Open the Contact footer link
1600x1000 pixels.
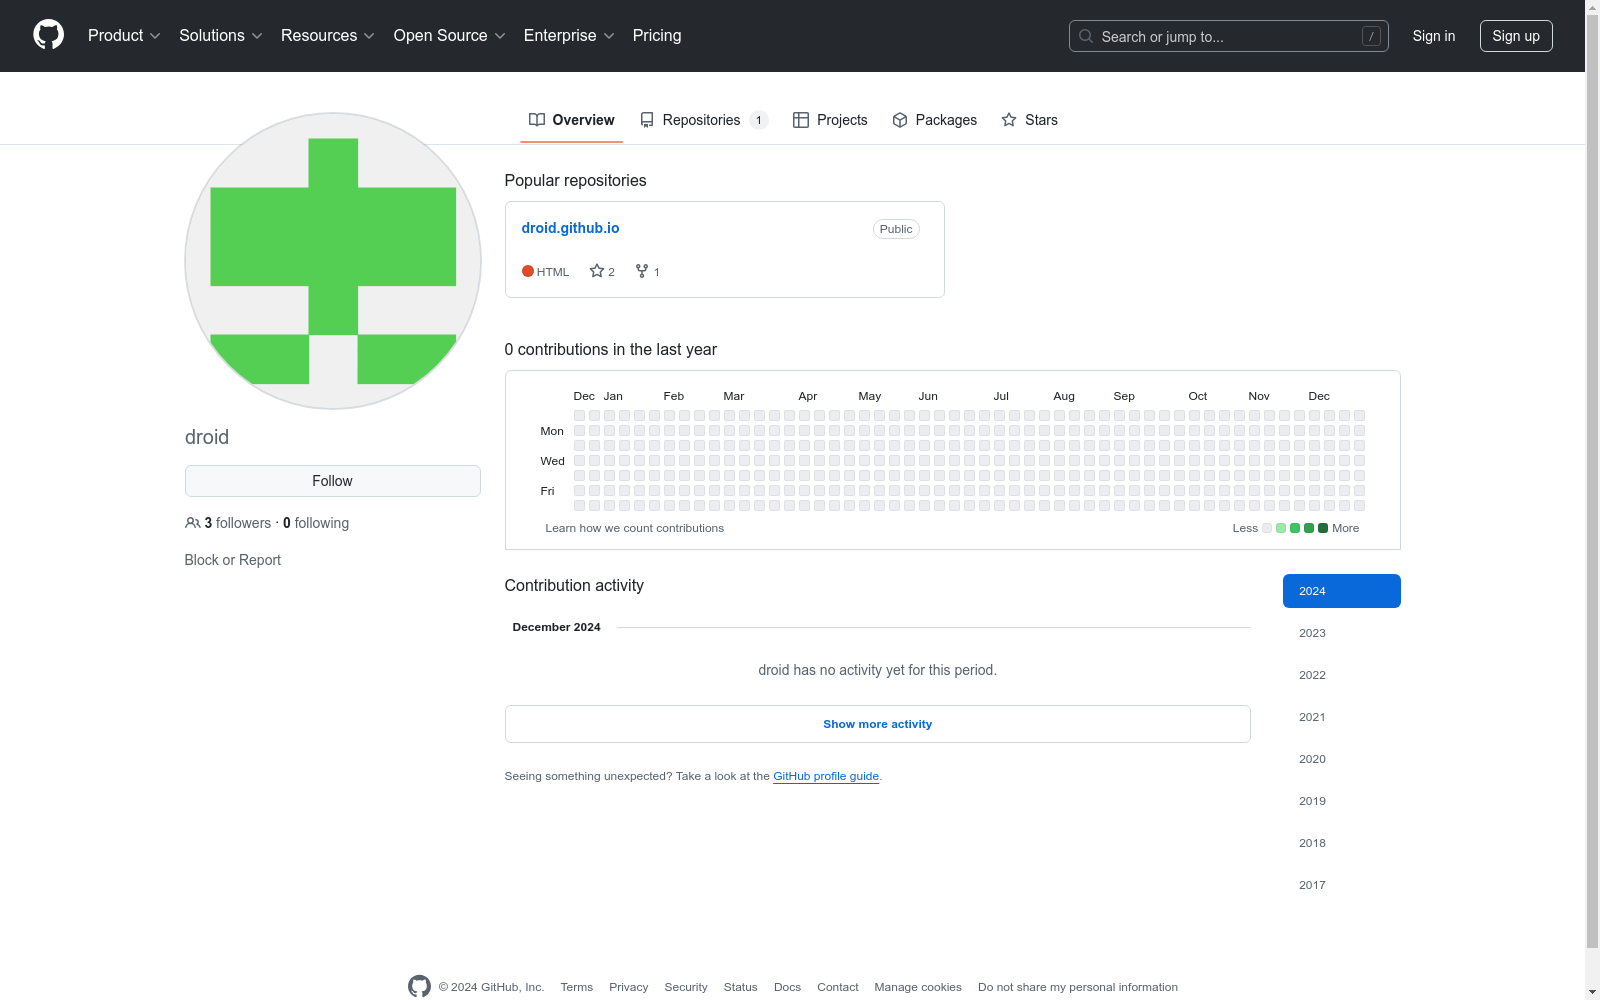838,987
